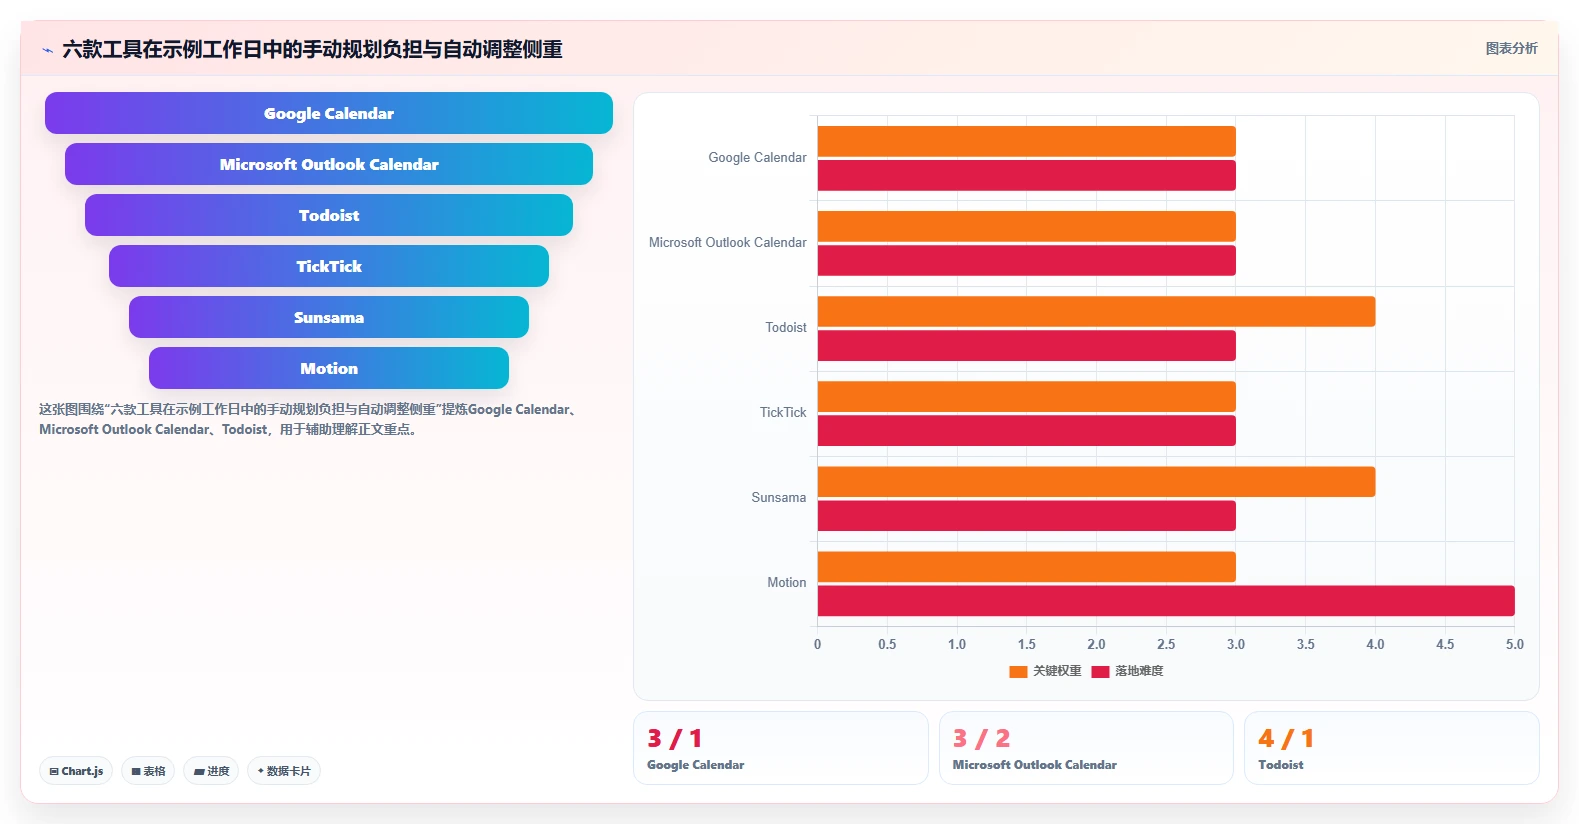The image size is (1579, 824).
Task: Click the Microsoft Outlook Calendar y-axis label
Action: [727, 243]
